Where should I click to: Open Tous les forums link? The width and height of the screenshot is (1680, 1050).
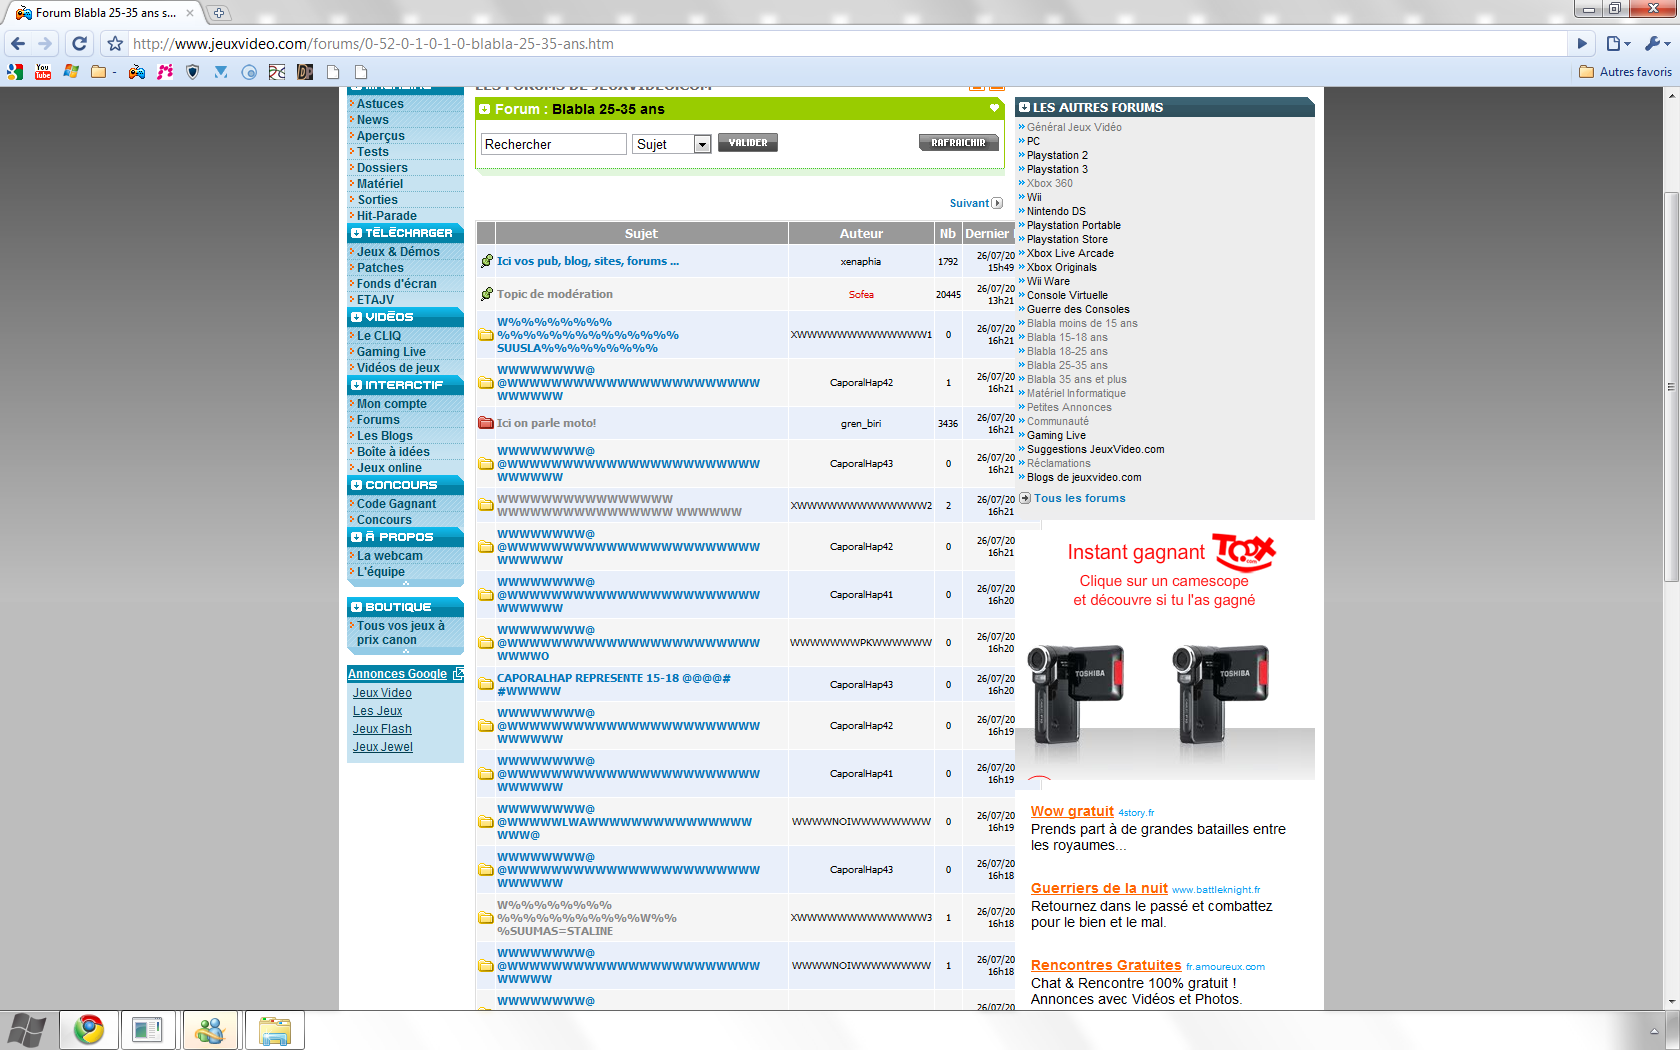[x=1079, y=498]
